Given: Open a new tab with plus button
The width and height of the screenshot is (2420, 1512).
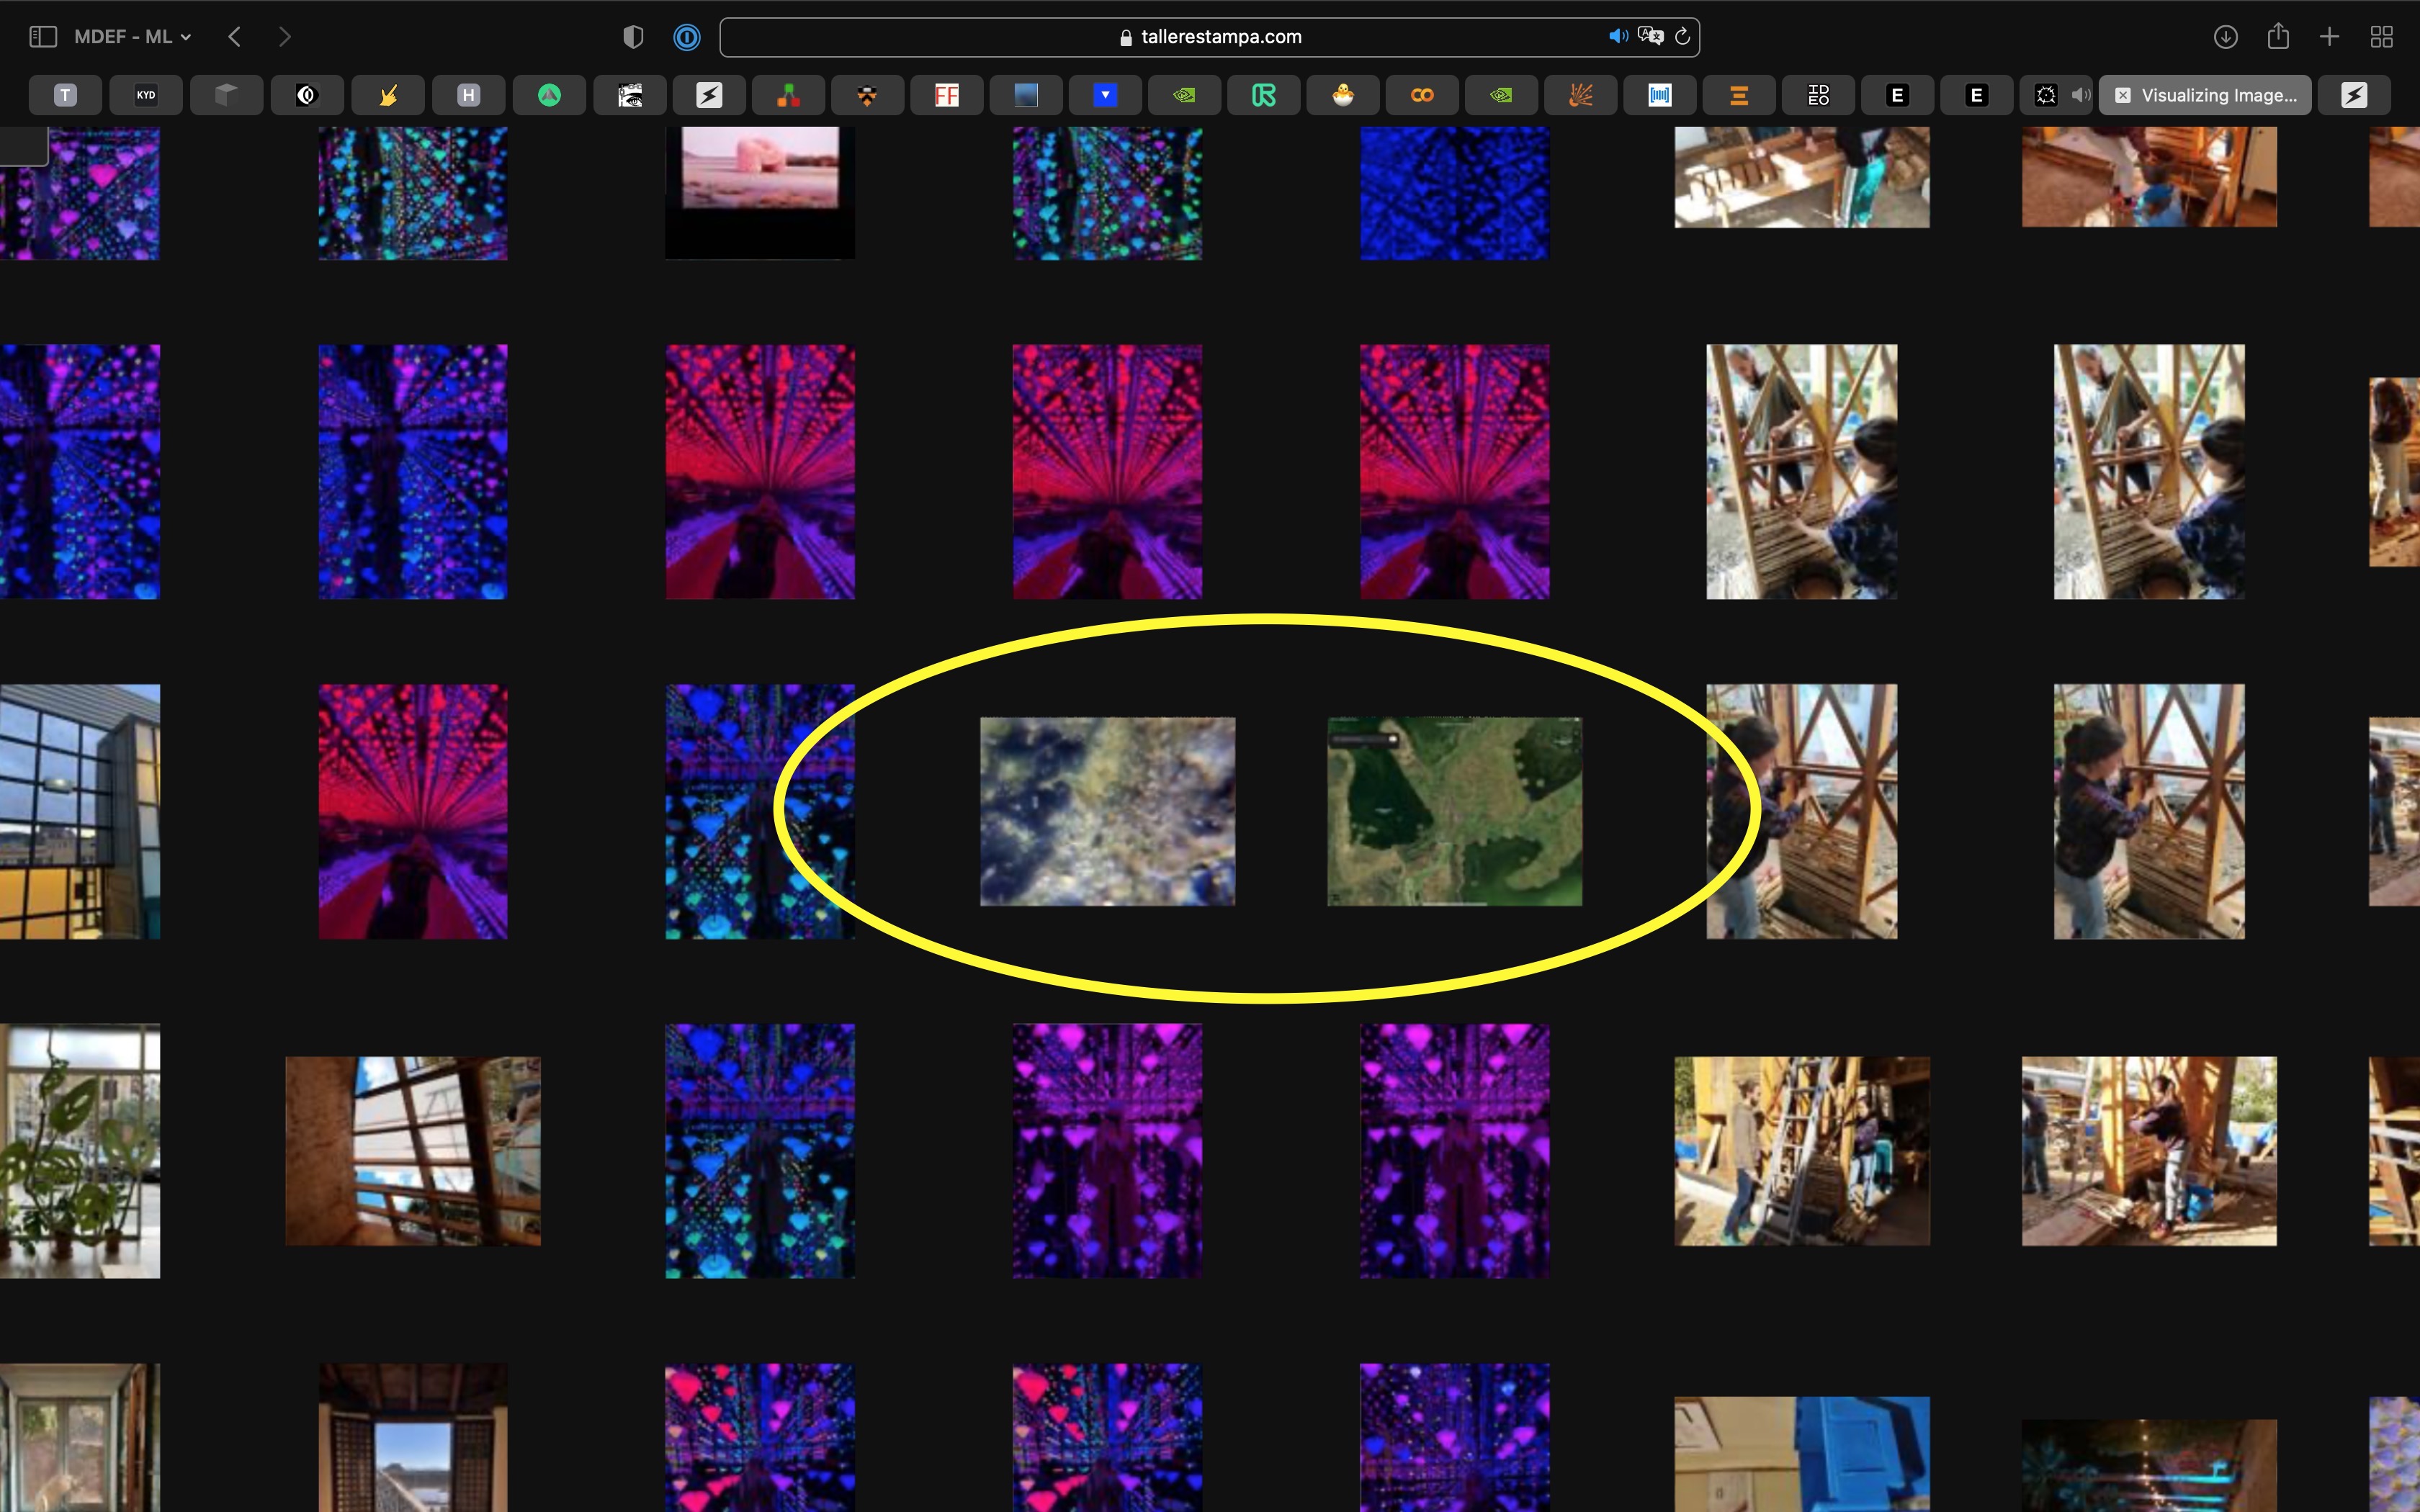Looking at the screenshot, I should [x=2329, y=37].
